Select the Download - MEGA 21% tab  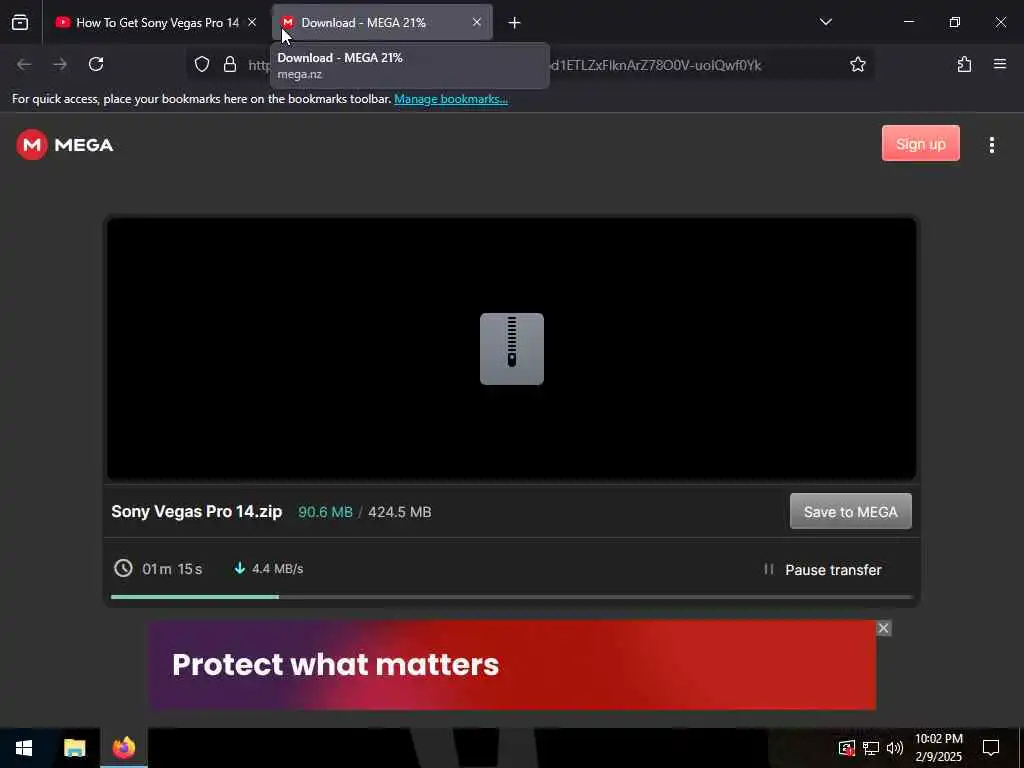[381, 23]
